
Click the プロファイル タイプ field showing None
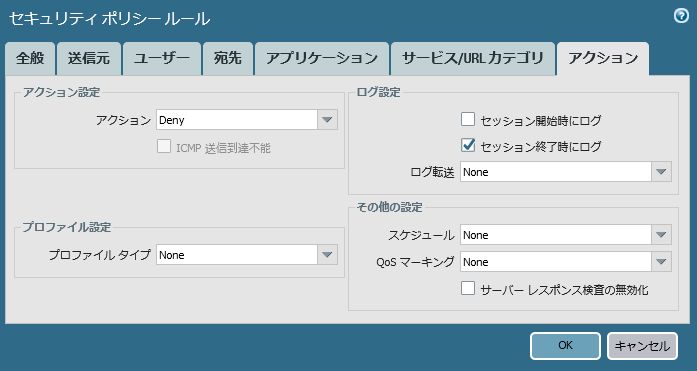[237, 255]
